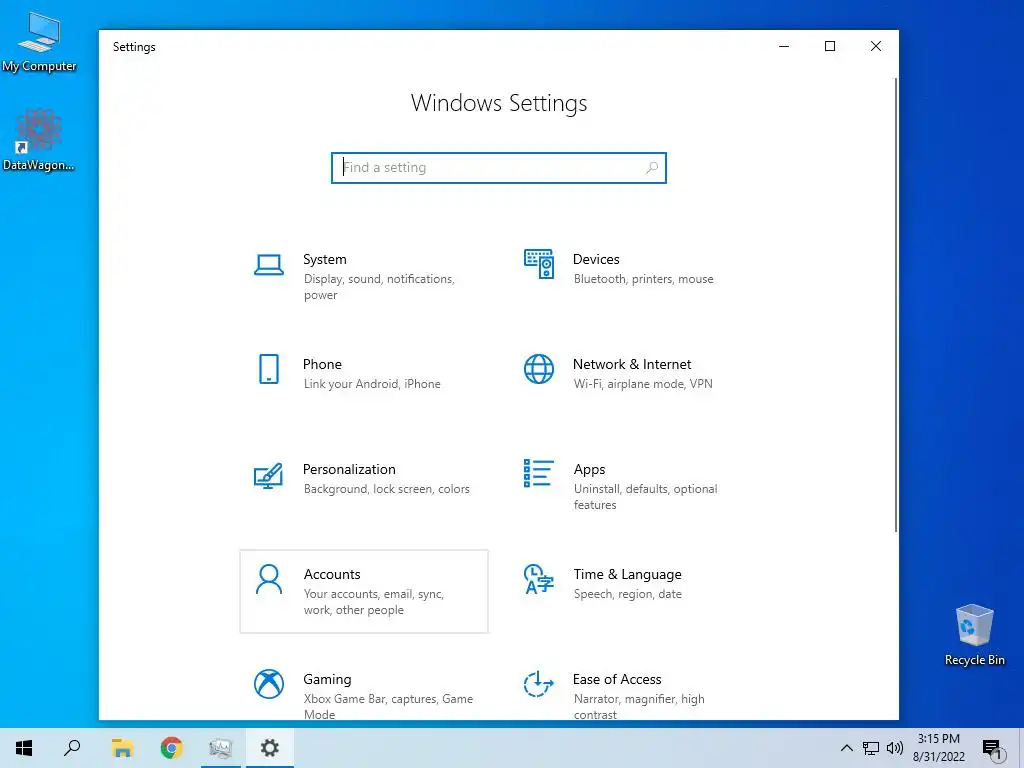Select the My Computer desktop icon
Image resolution: width=1024 pixels, height=768 pixels.
point(39,42)
